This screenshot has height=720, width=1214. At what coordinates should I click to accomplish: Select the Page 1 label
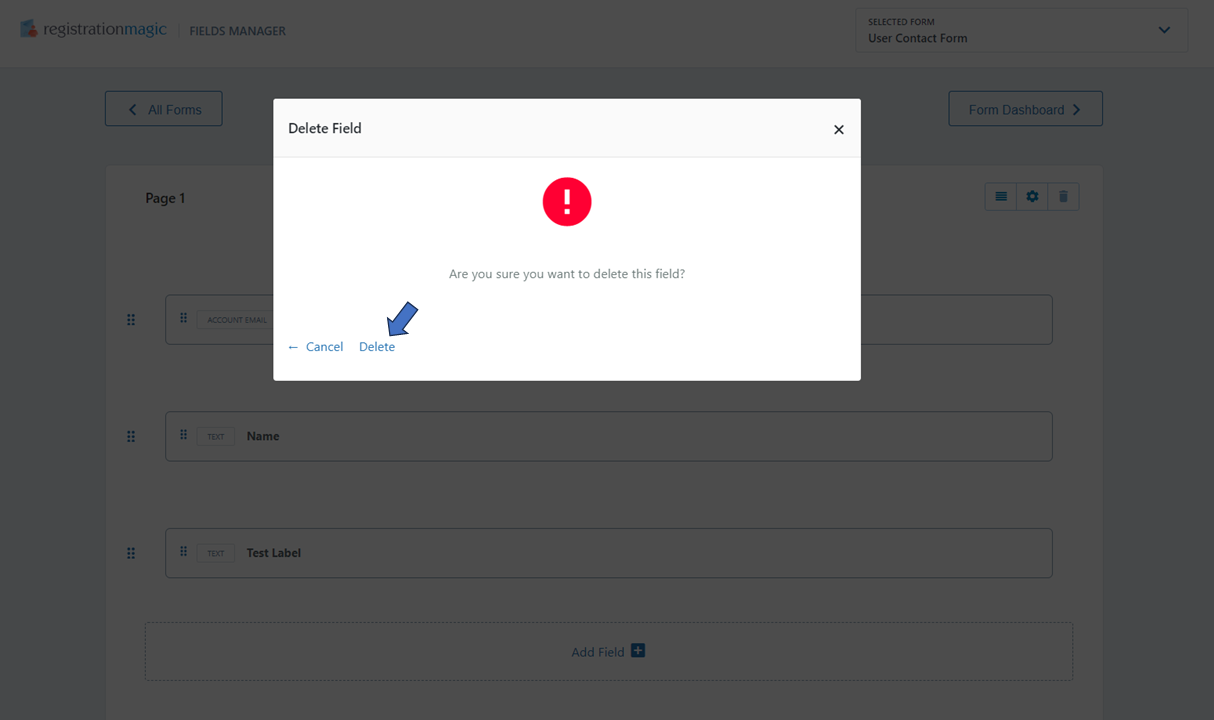[x=165, y=198]
